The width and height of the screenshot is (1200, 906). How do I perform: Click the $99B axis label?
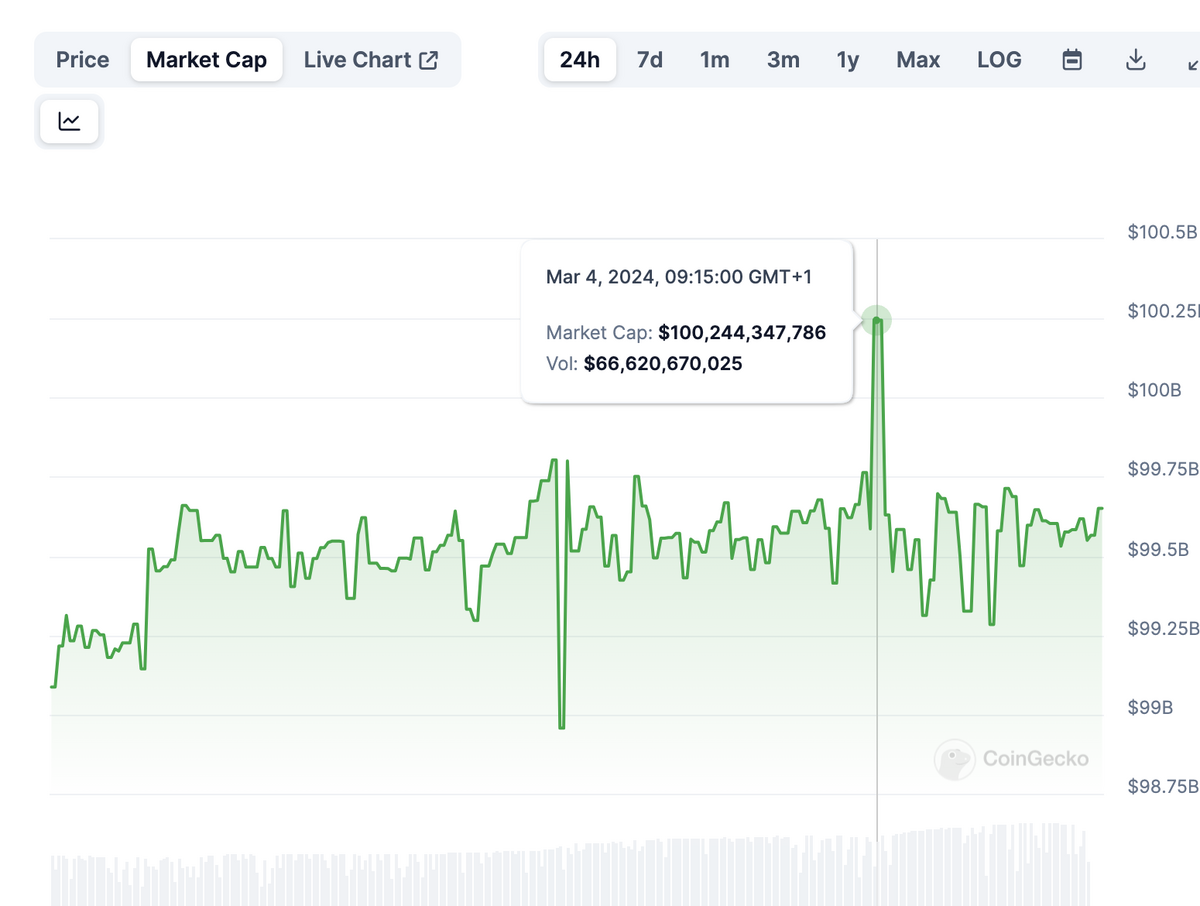pos(1150,707)
